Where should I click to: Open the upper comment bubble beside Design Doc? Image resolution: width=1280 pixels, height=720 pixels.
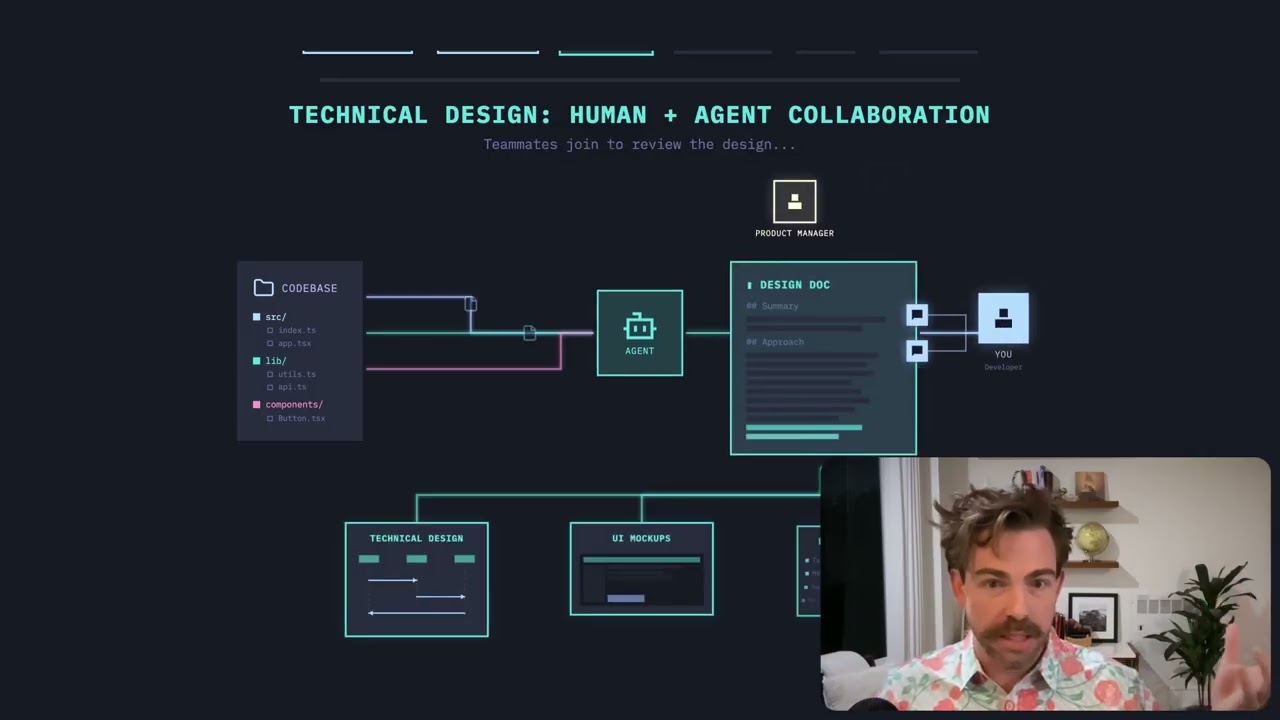[917, 315]
